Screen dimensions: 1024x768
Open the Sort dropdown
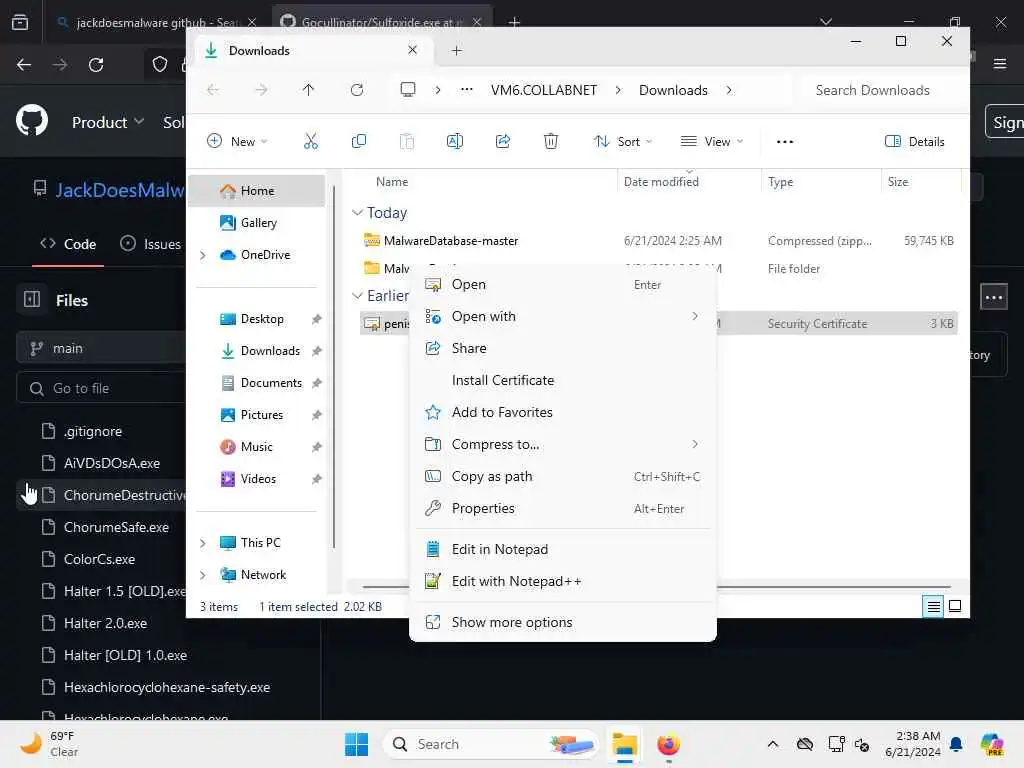(622, 142)
